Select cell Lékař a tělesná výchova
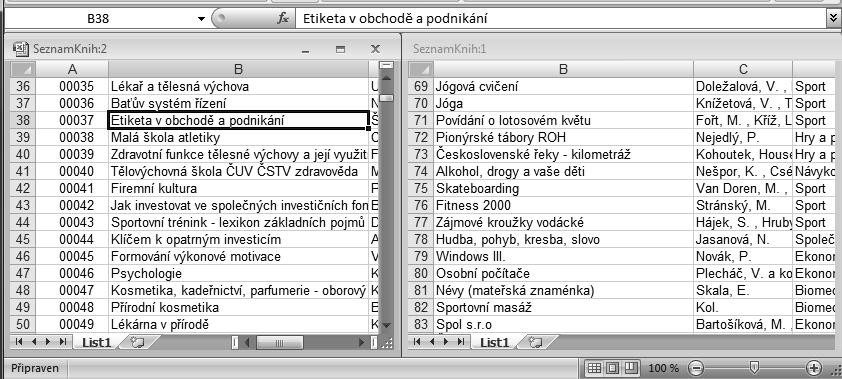This screenshot has height=379, width=842. tap(238, 86)
